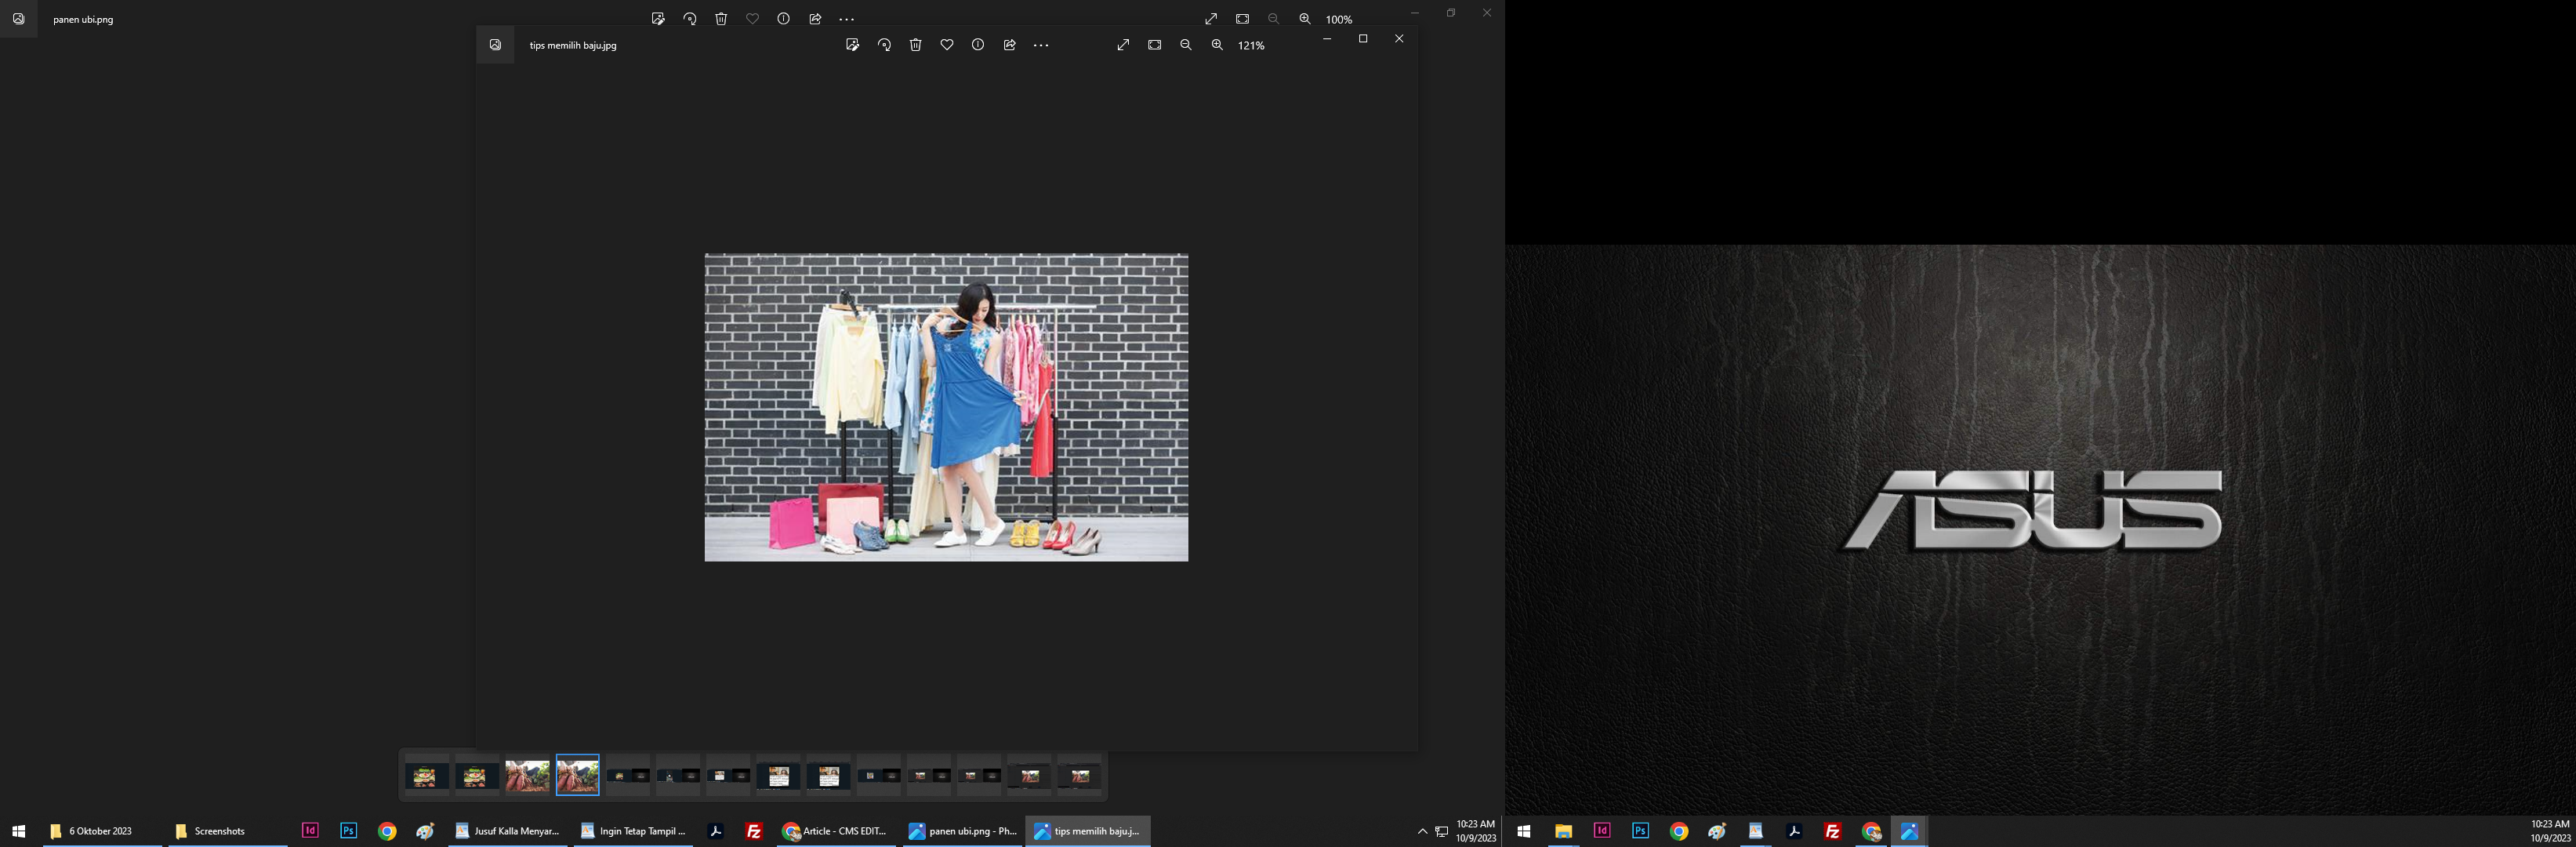
Task: Show file info for tips memilih baju.jpg
Action: coord(978,45)
